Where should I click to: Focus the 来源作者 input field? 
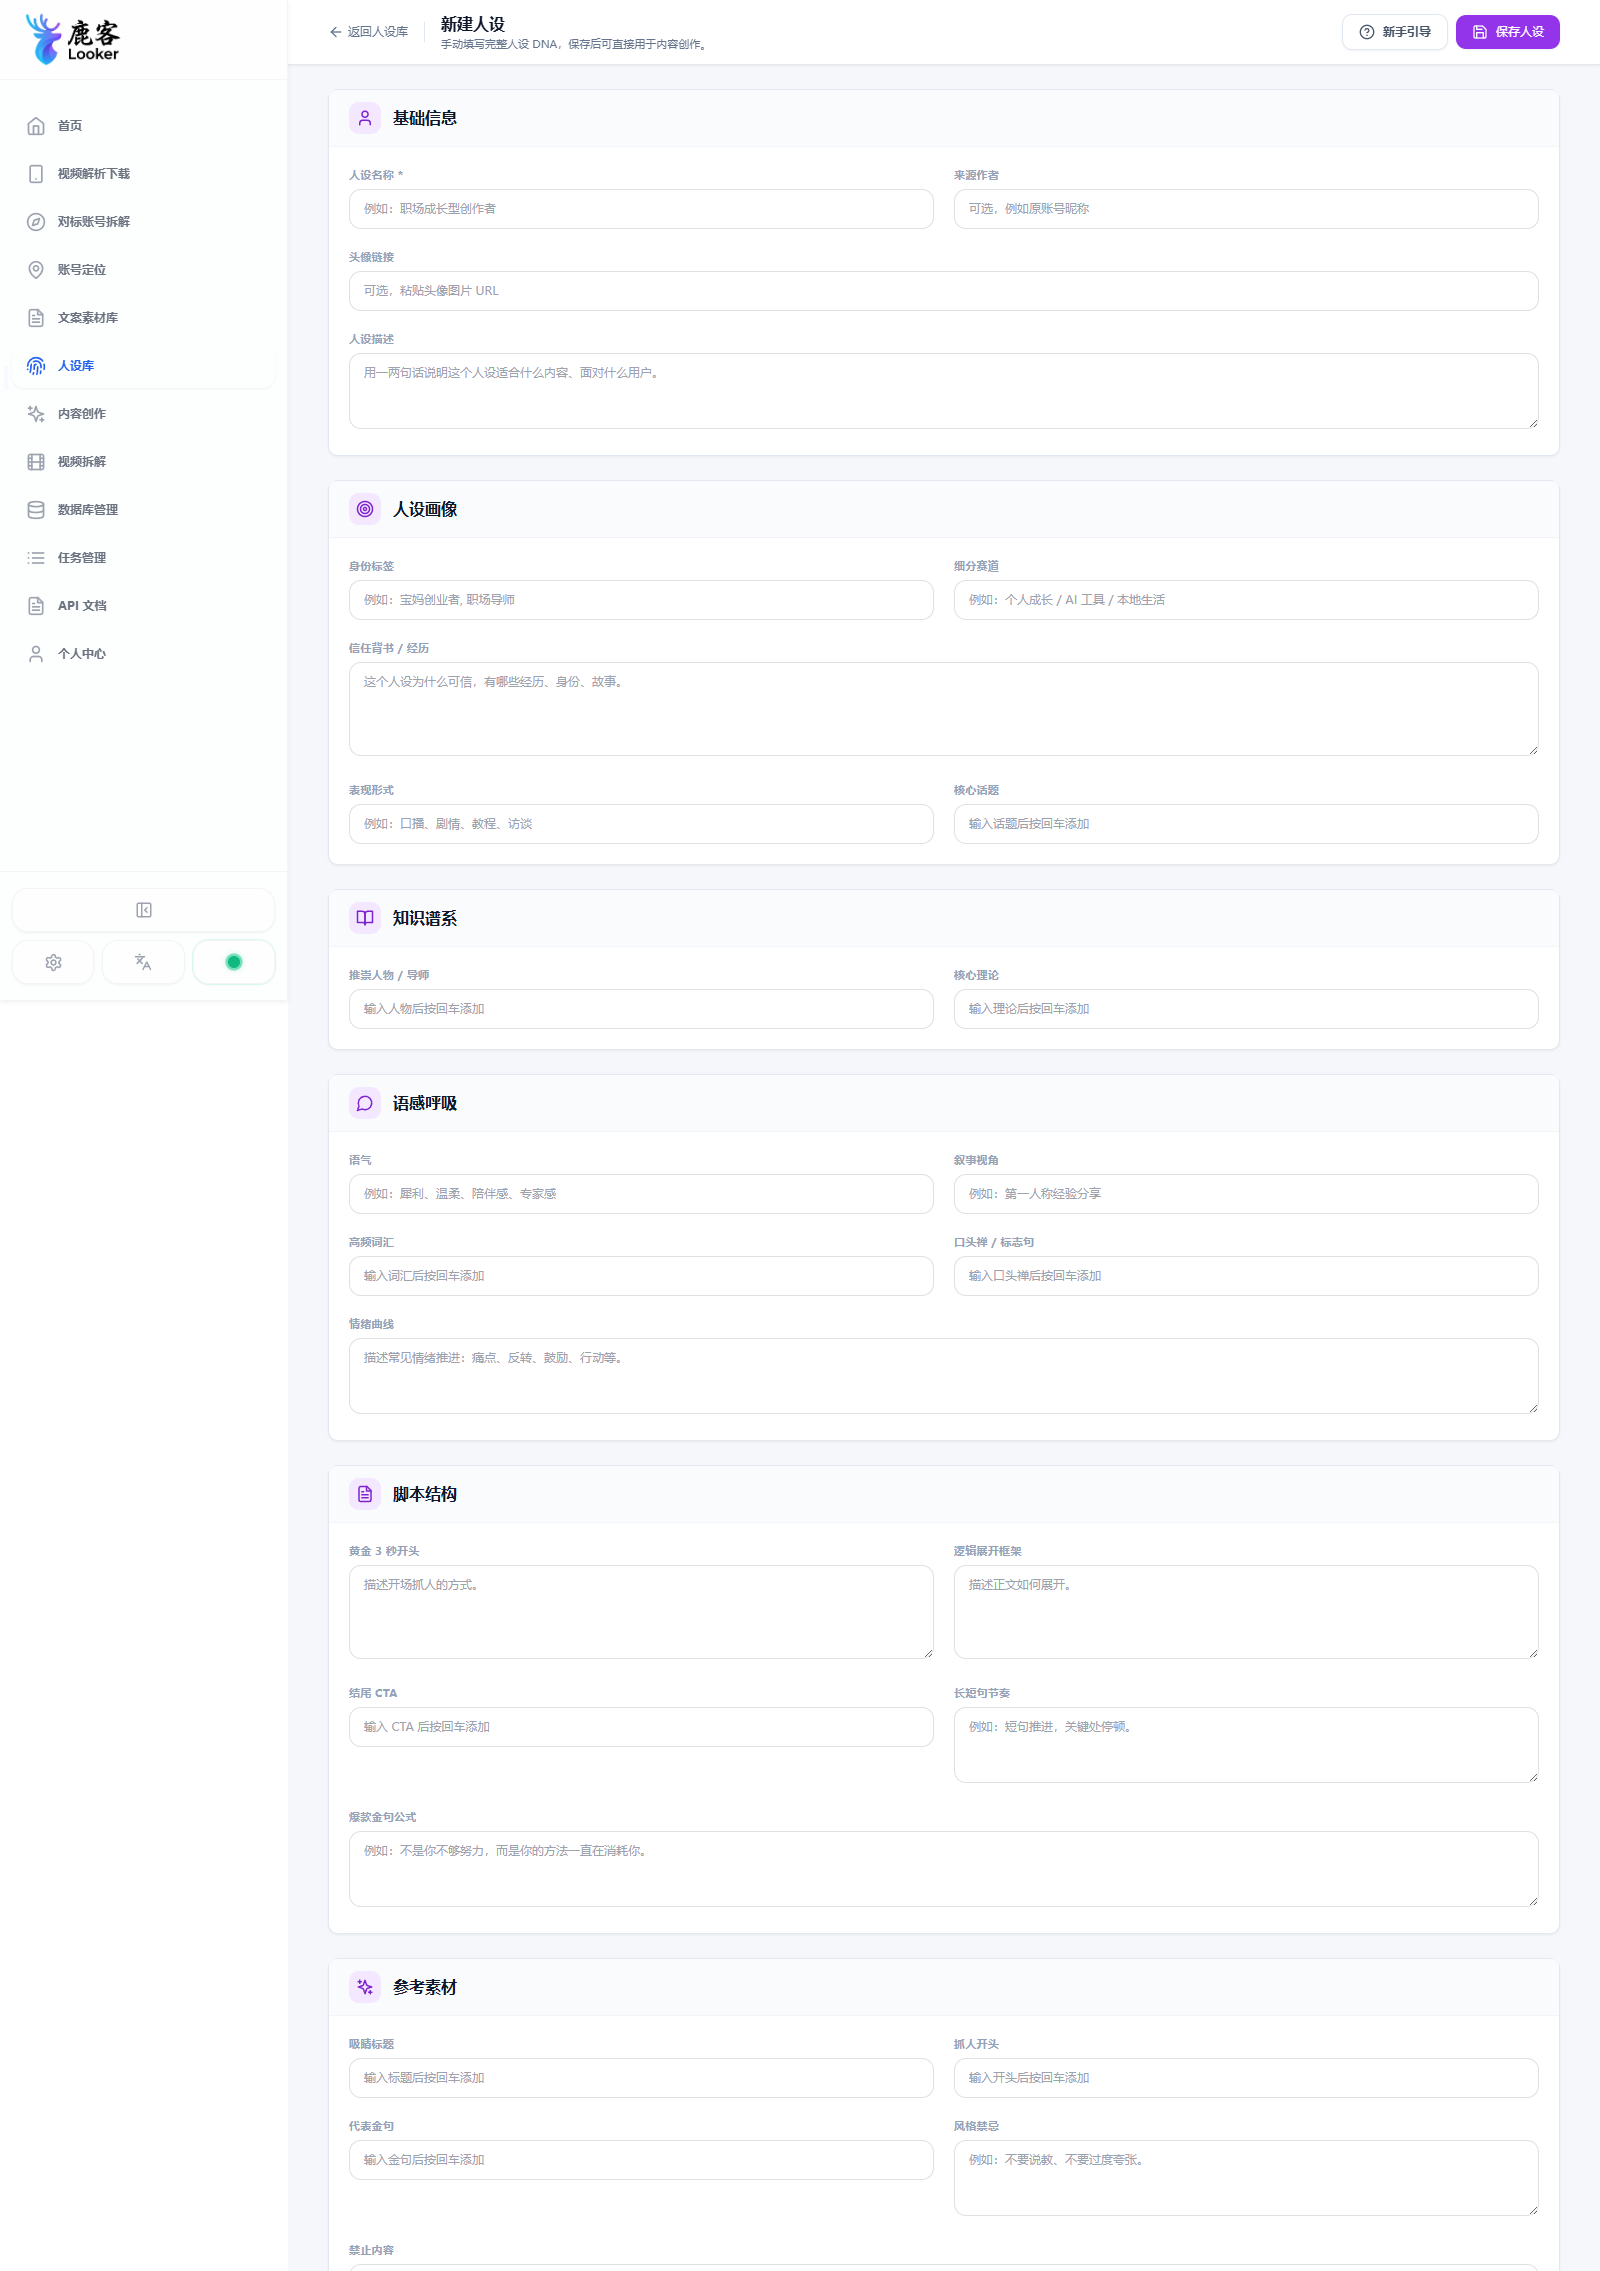click(1246, 209)
